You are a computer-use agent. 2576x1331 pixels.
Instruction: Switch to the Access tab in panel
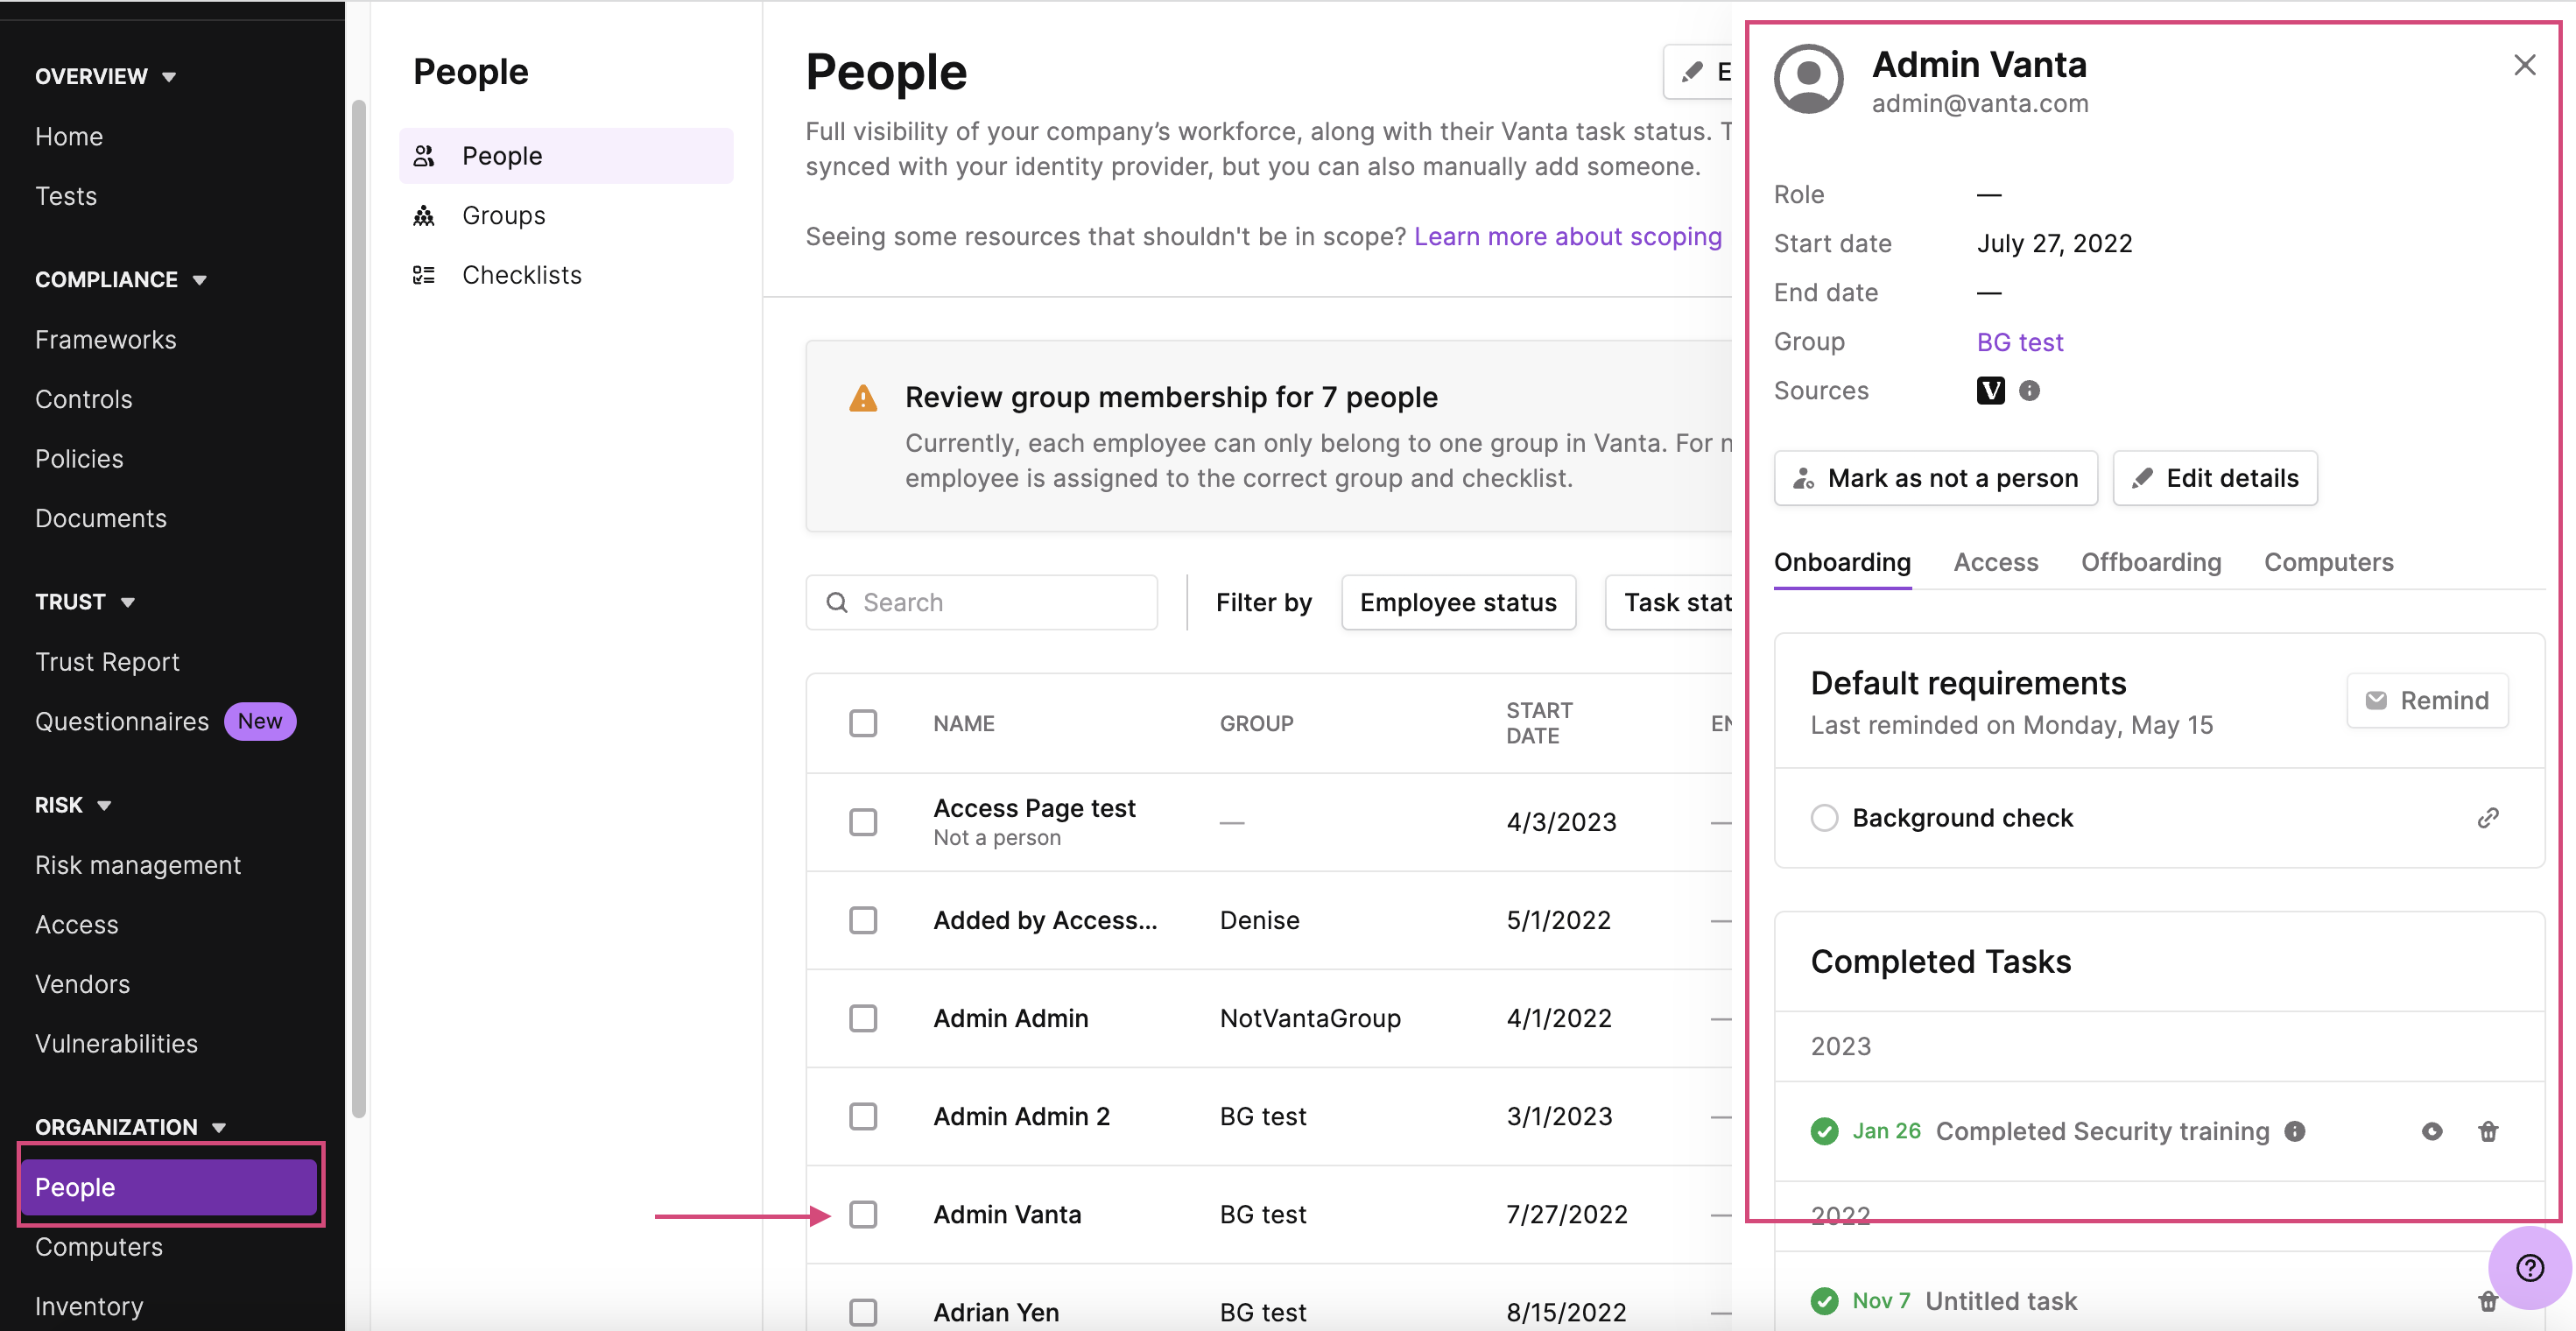tap(1995, 562)
